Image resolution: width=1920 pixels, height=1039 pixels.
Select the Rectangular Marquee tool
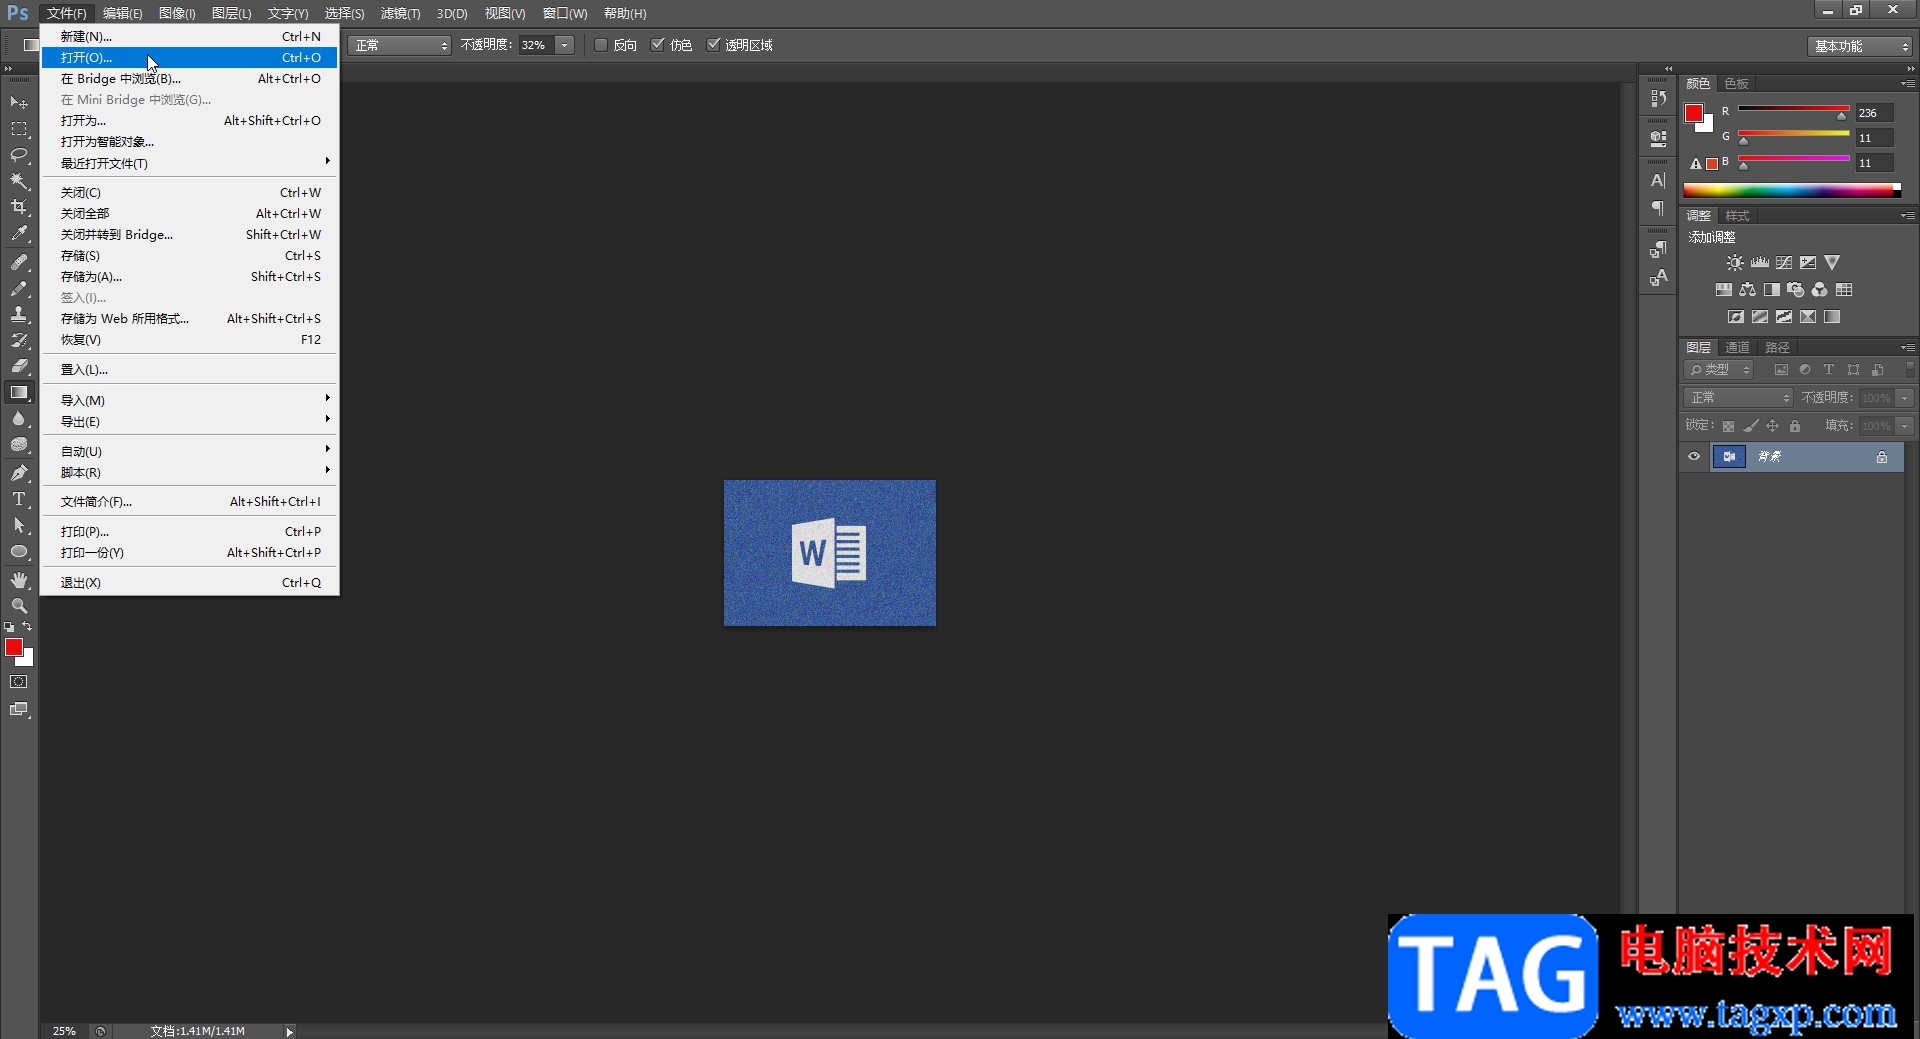pos(19,129)
